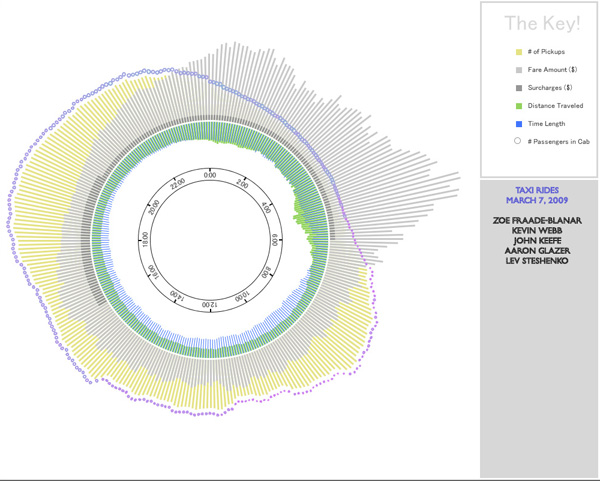The height and width of the screenshot is (481, 600).
Task: Click the 12:00 mark on the clock dial
Action: (x=209, y=305)
